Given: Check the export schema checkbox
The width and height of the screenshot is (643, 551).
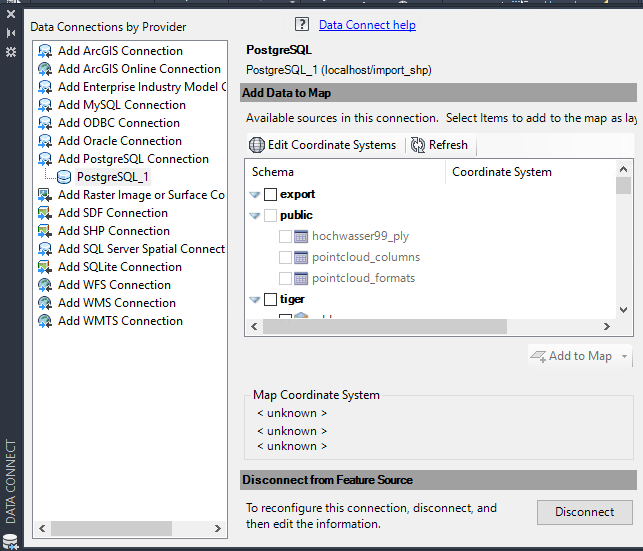Looking at the screenshot, I should pyautogui.click(x=270, y=194).
